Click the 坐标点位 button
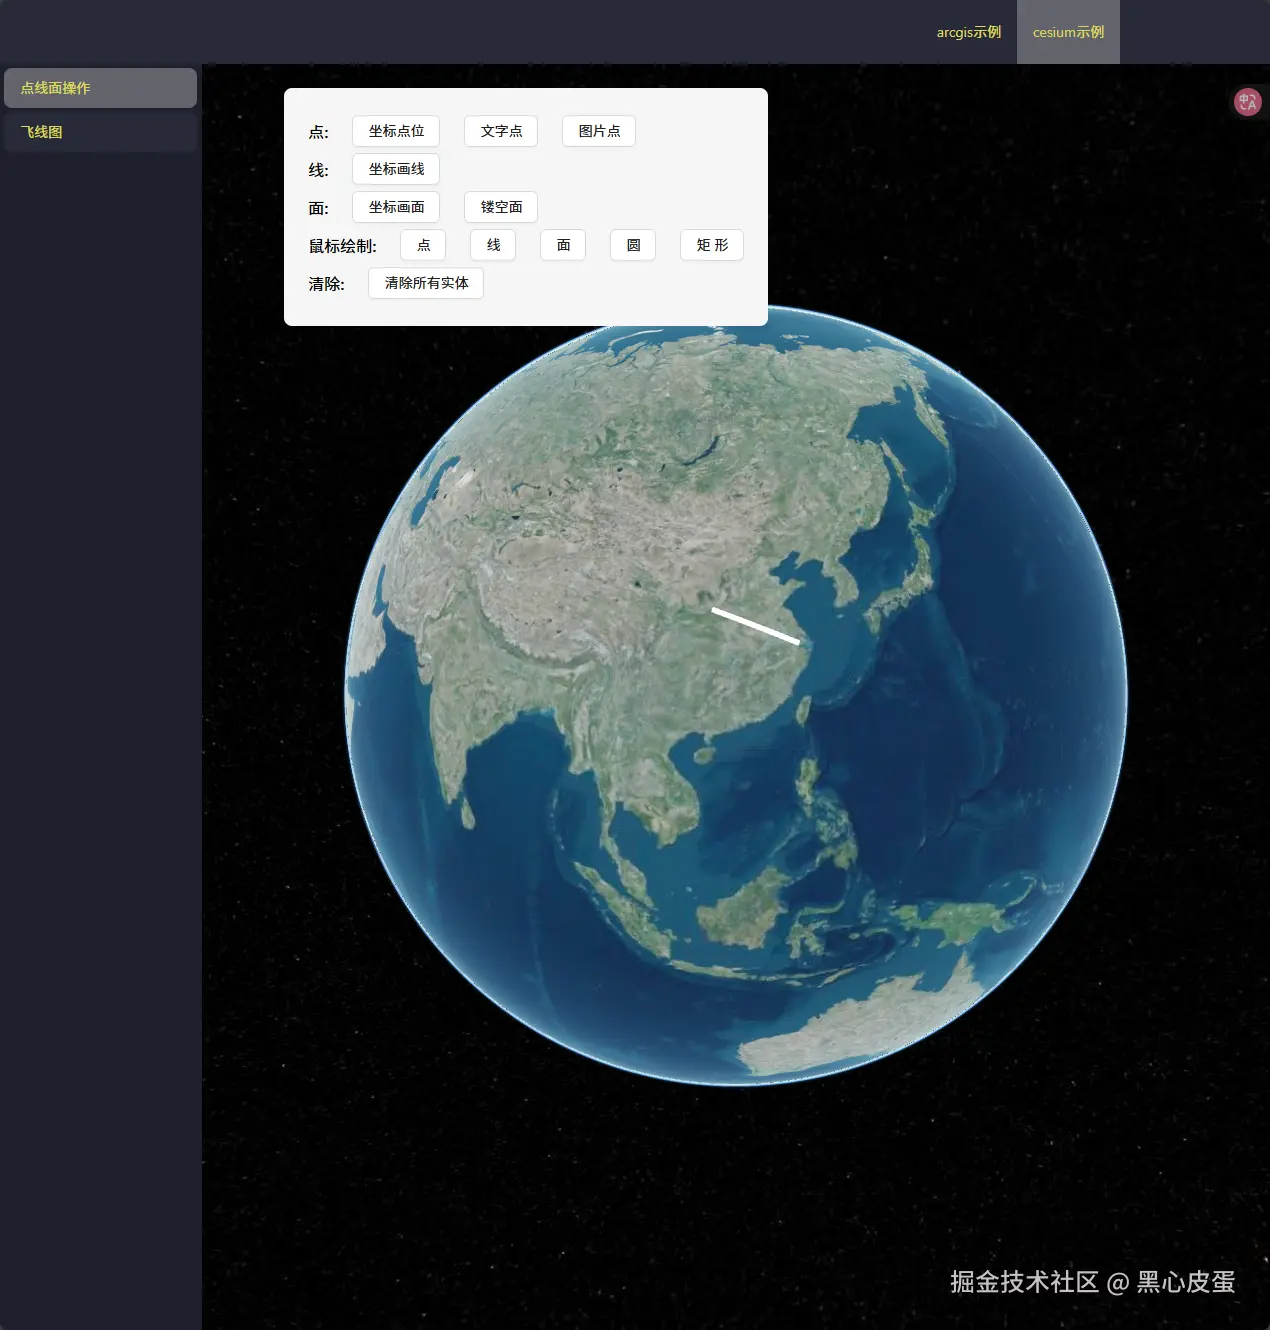Image resolution: width=1270 pixels, height=1330 pixels. pos(396,131)
